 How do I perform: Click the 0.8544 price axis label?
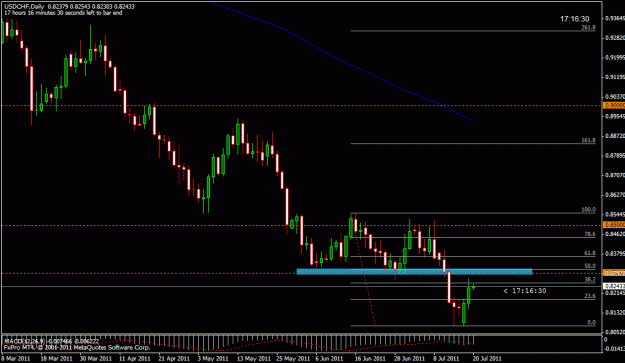615,214
